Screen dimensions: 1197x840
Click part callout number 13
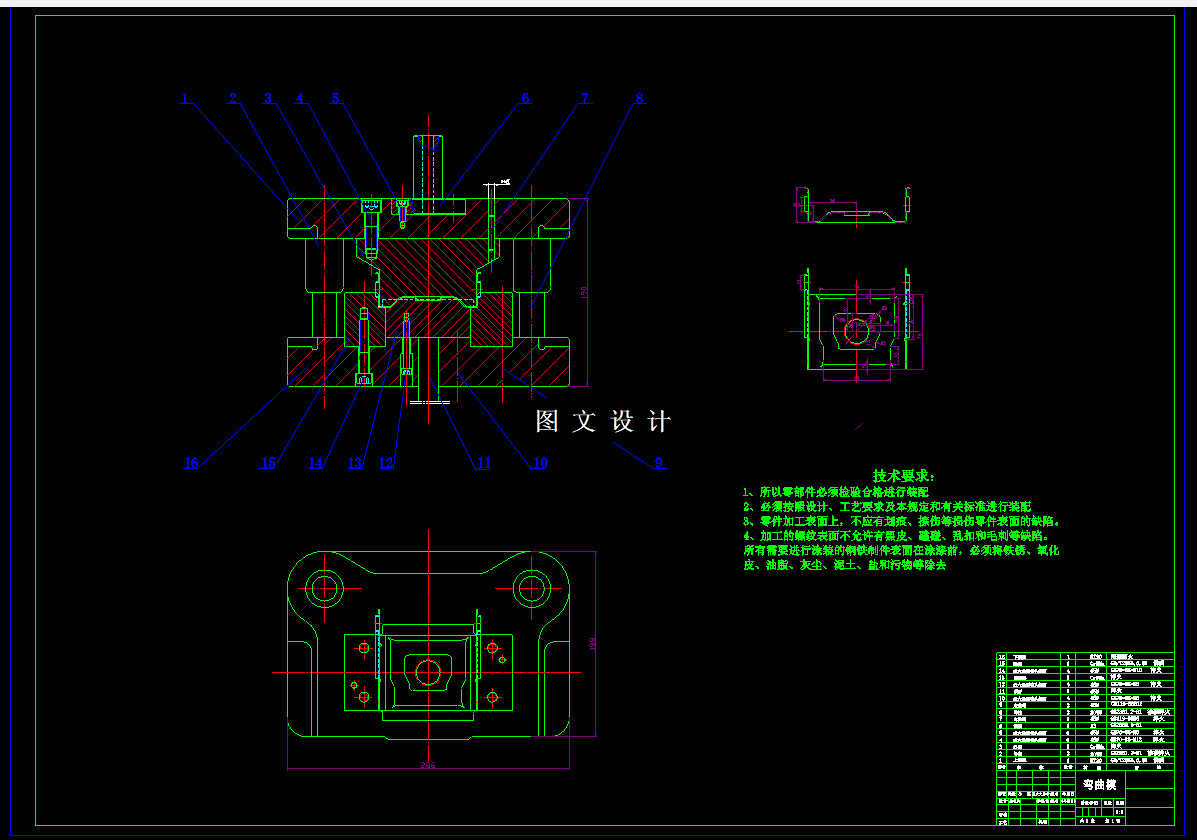click(355, 463)
